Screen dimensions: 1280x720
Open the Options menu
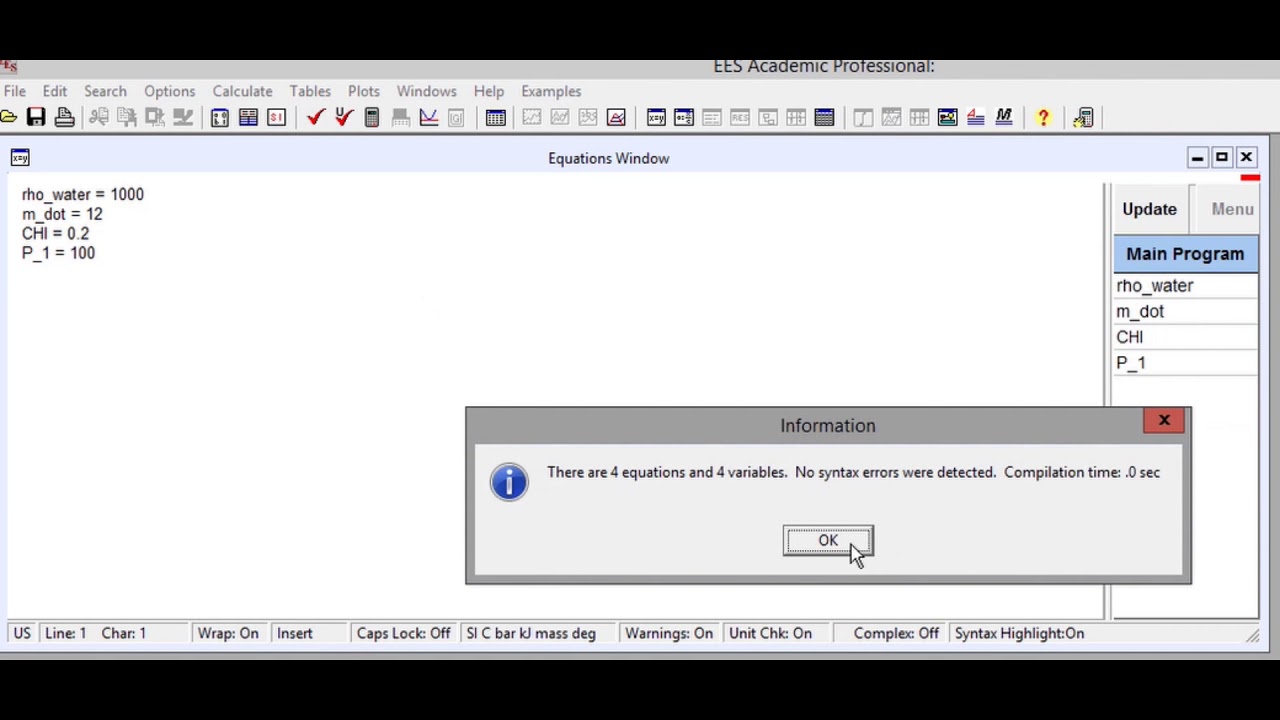[169, 91]
